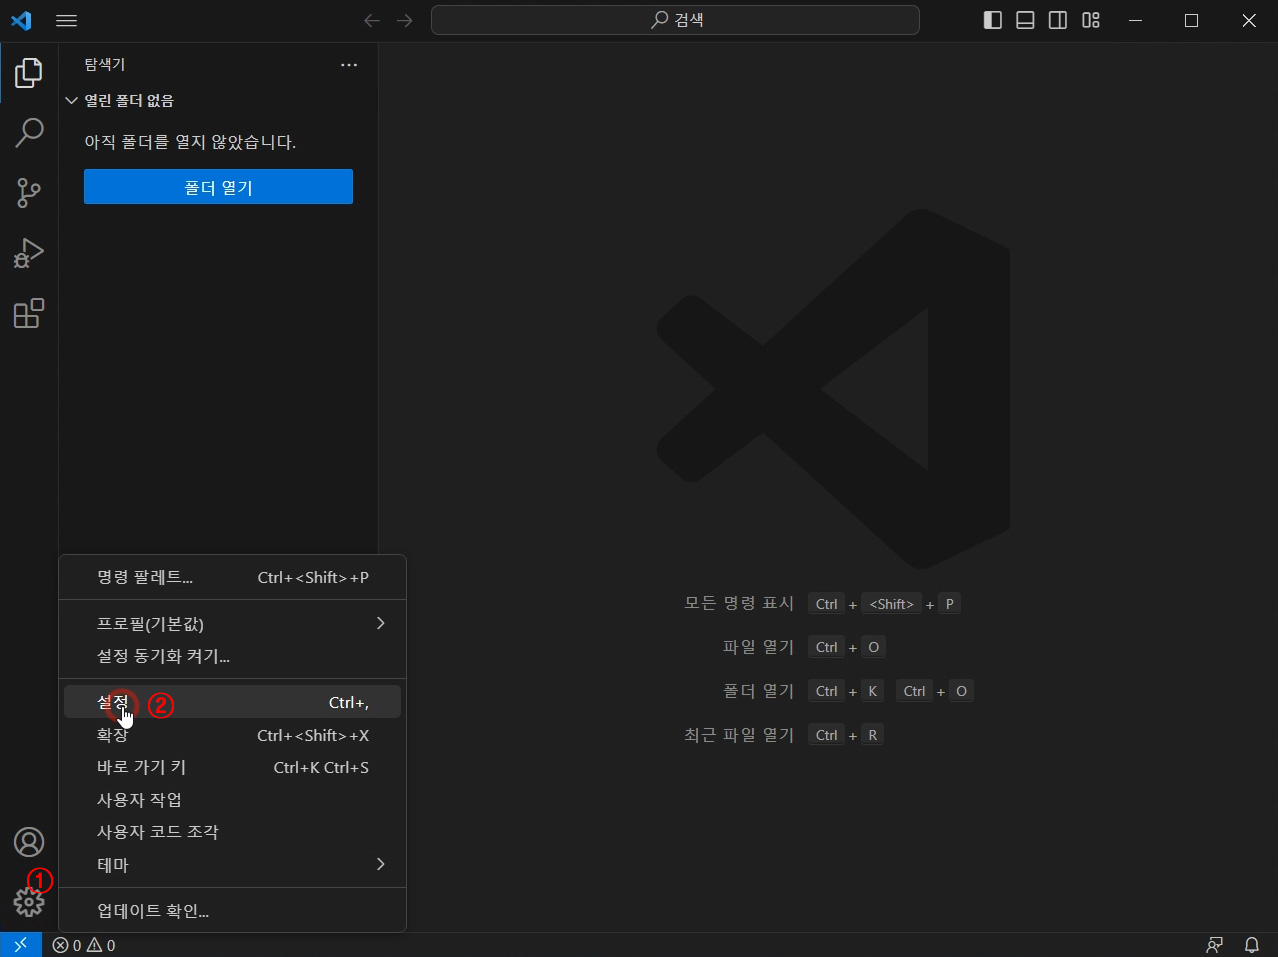Select '바로 가기 키' menu entry
Image resolution: width=1278 pixels, height=957 pixels.
click(232, 767)
